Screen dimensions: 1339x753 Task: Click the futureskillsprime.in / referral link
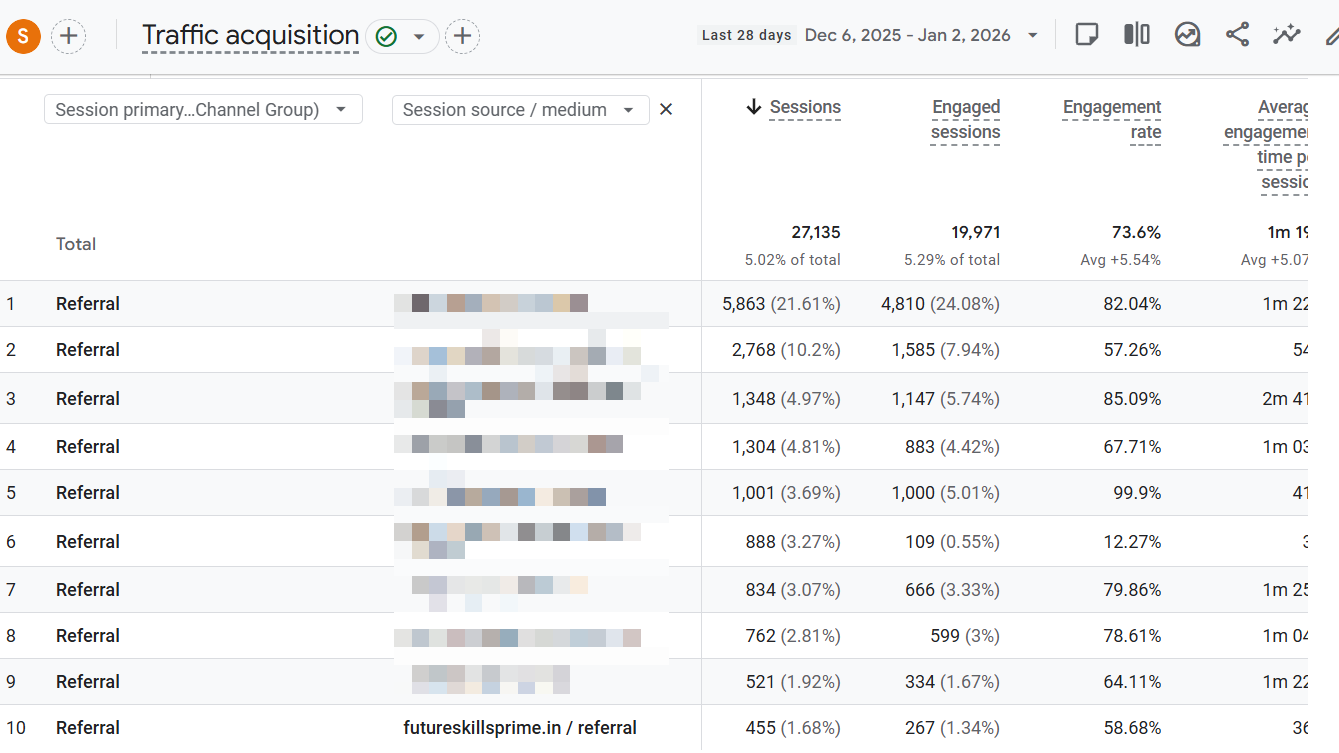(520, 727)
